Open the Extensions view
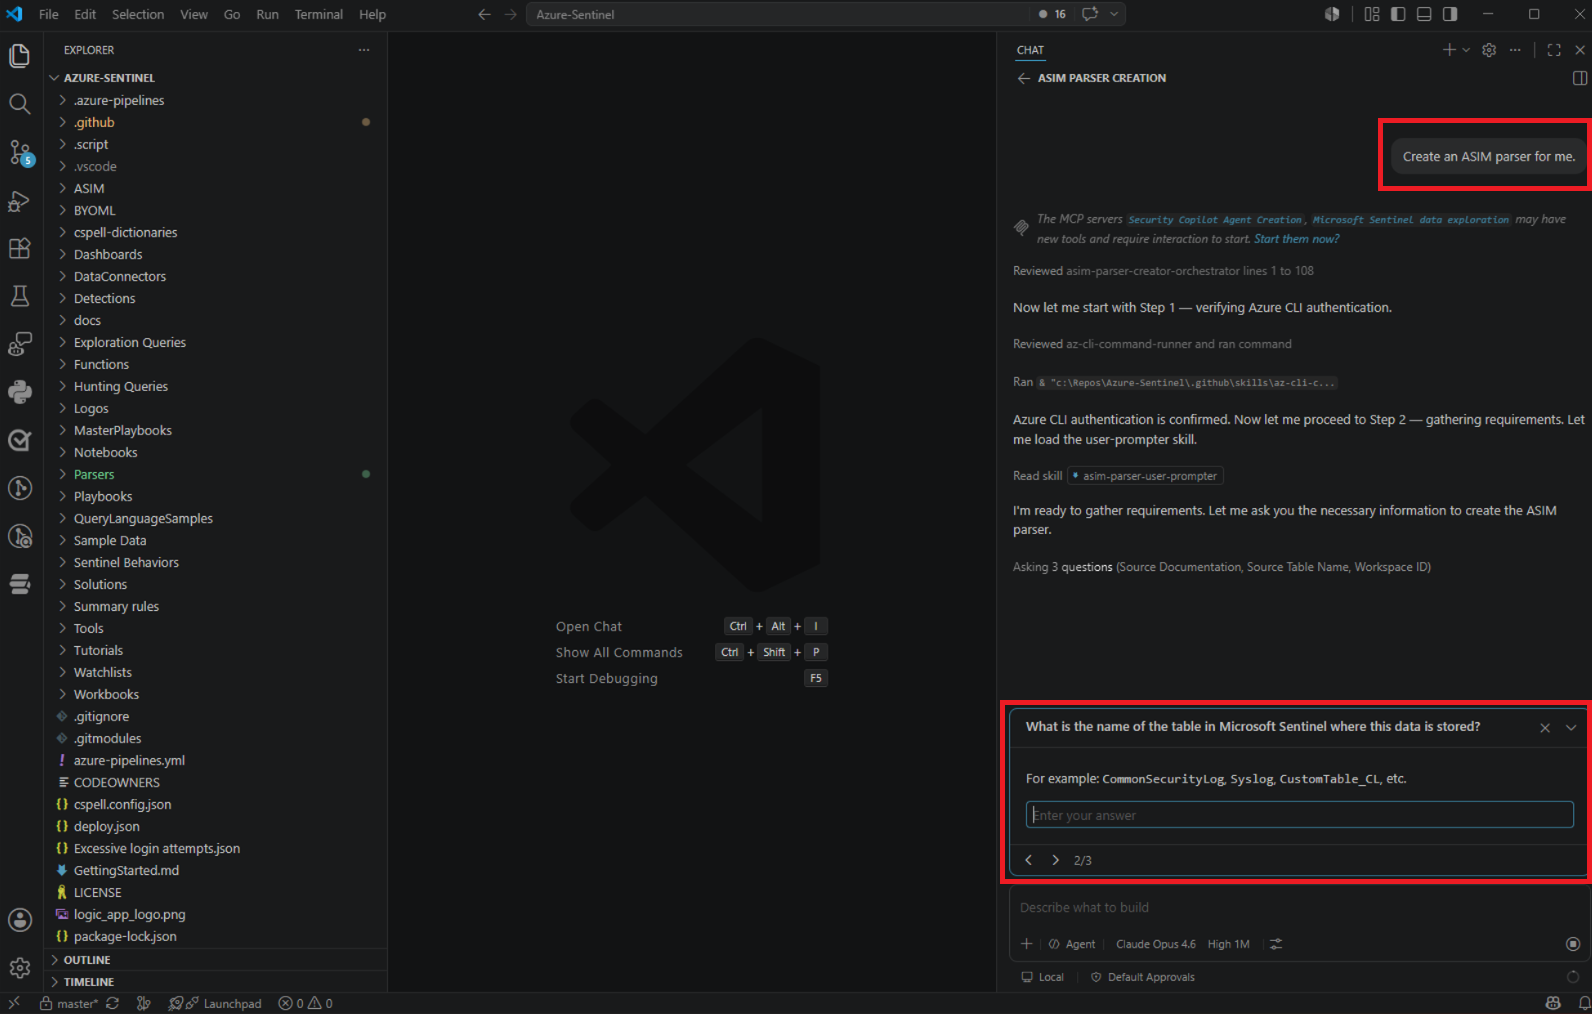 click(20, 248)
